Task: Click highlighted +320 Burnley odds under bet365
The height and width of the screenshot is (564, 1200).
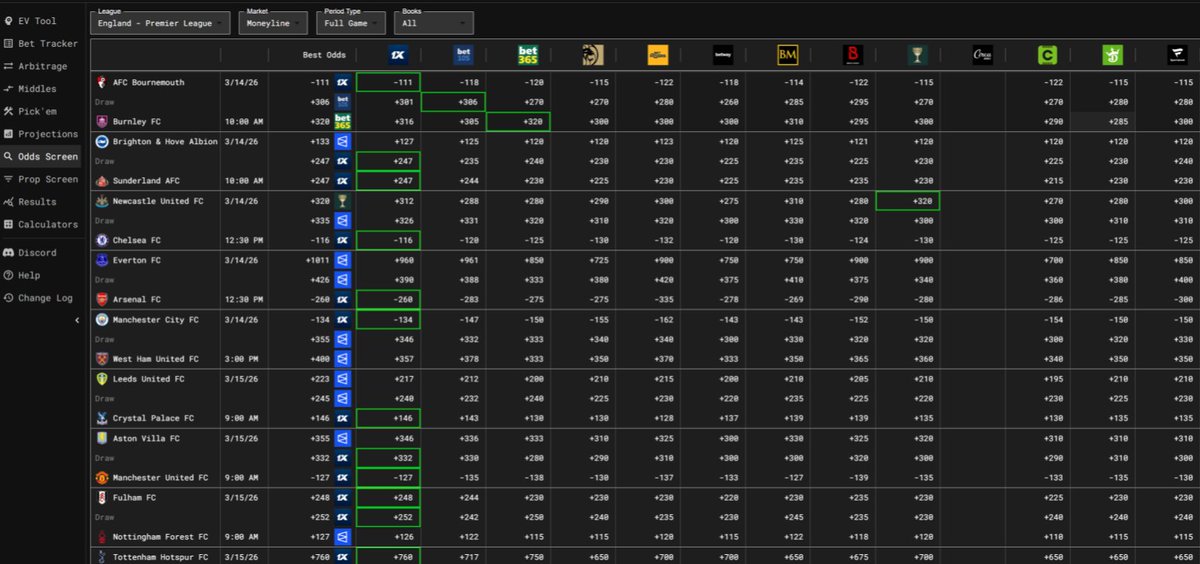Action: 518,121
